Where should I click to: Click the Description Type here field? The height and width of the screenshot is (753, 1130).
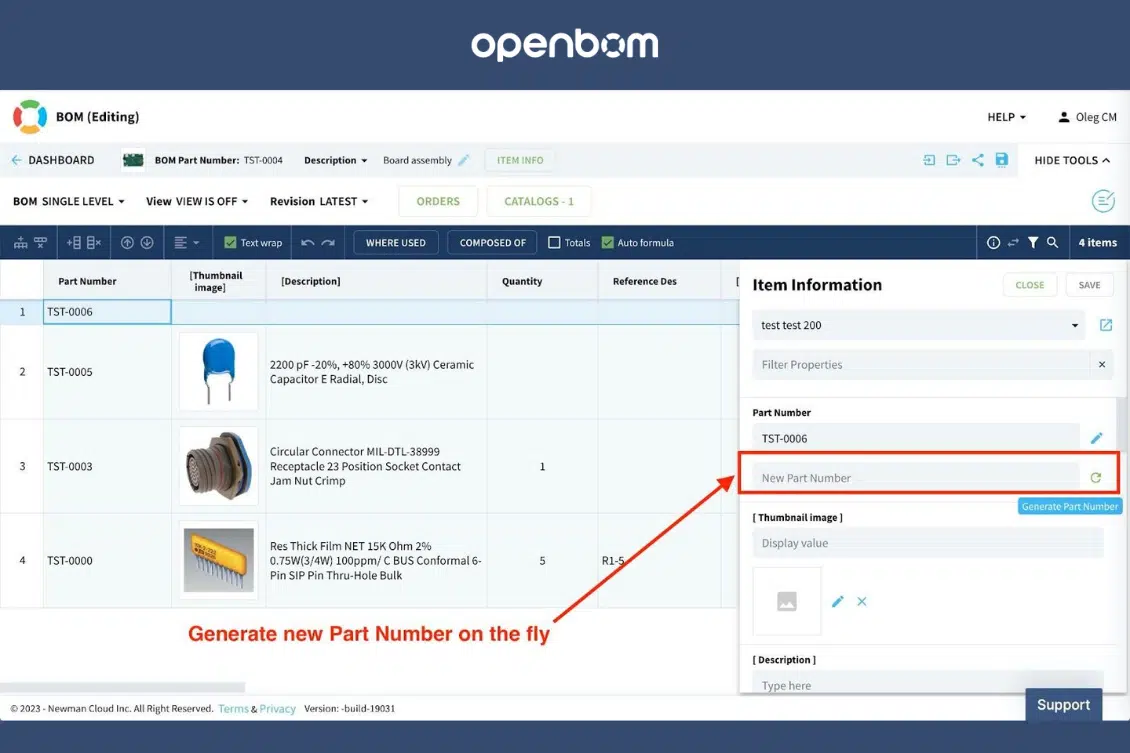(x=927, y=682)
